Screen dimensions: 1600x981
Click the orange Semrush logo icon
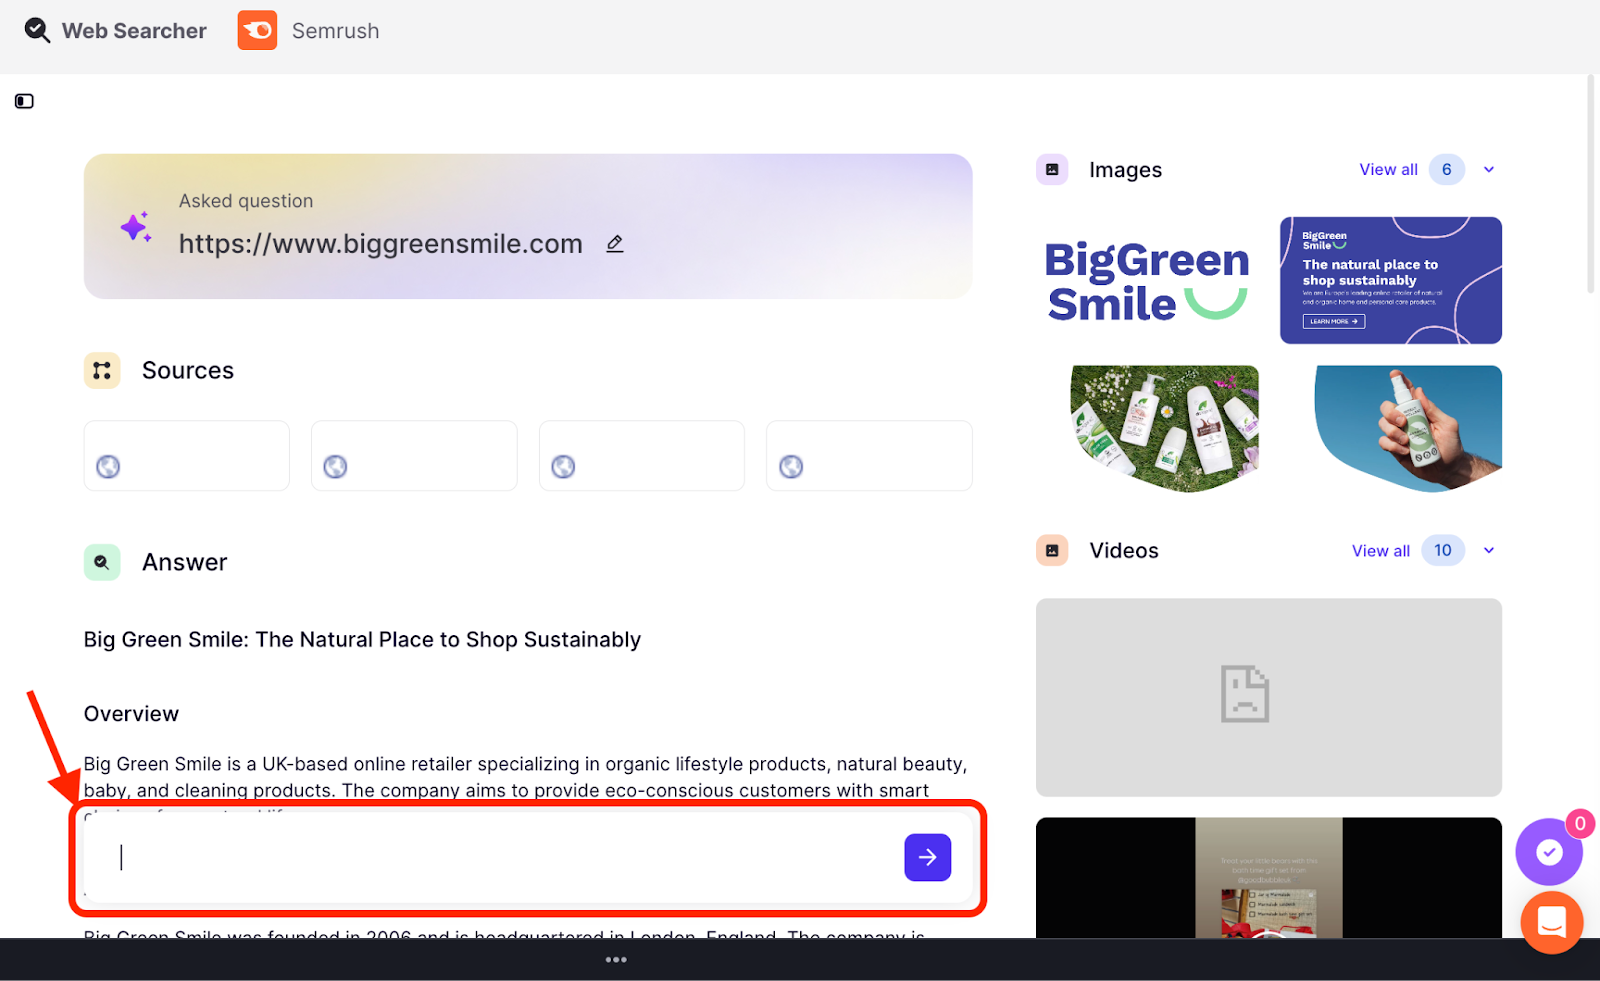coord(257,31)
